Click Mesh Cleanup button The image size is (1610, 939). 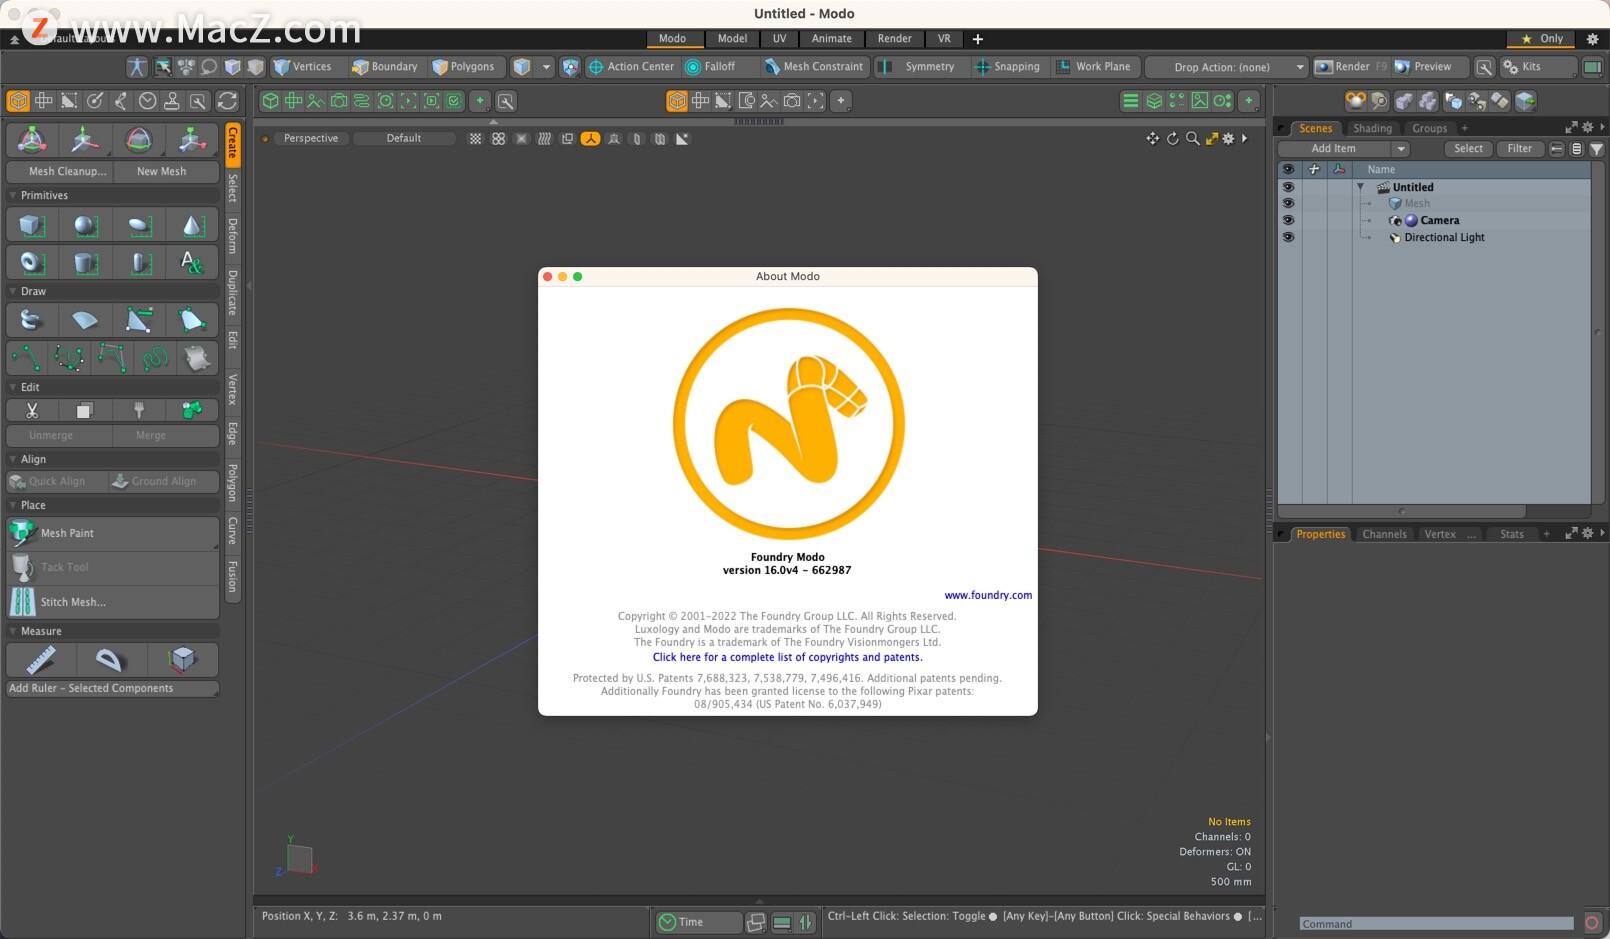pyautogui.click(x=60, y=171)
